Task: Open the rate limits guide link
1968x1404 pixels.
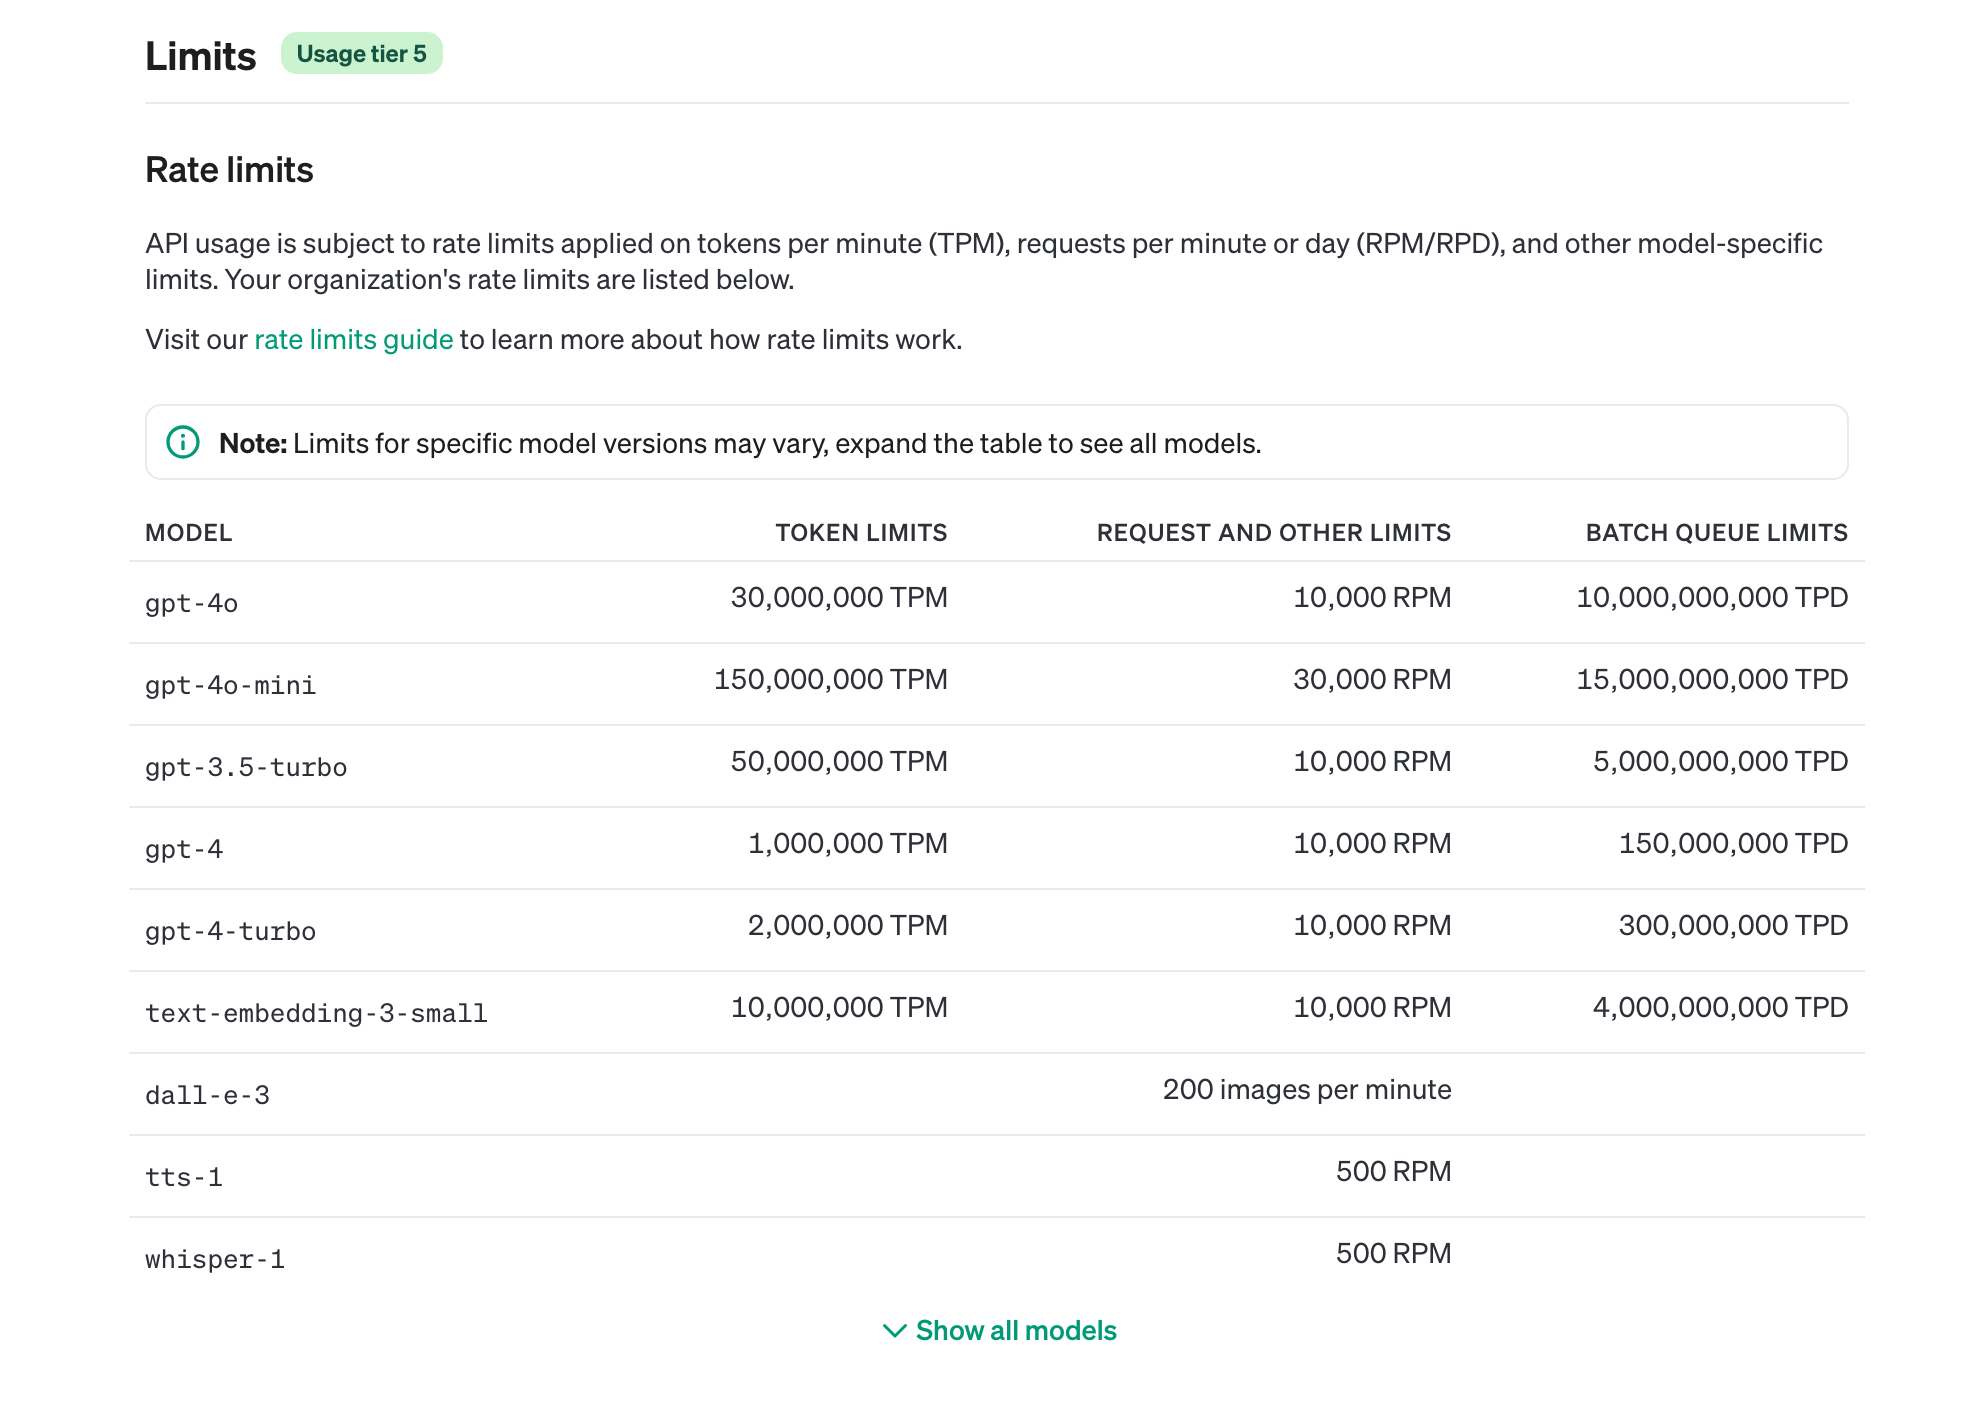Action: click(354, 340)
